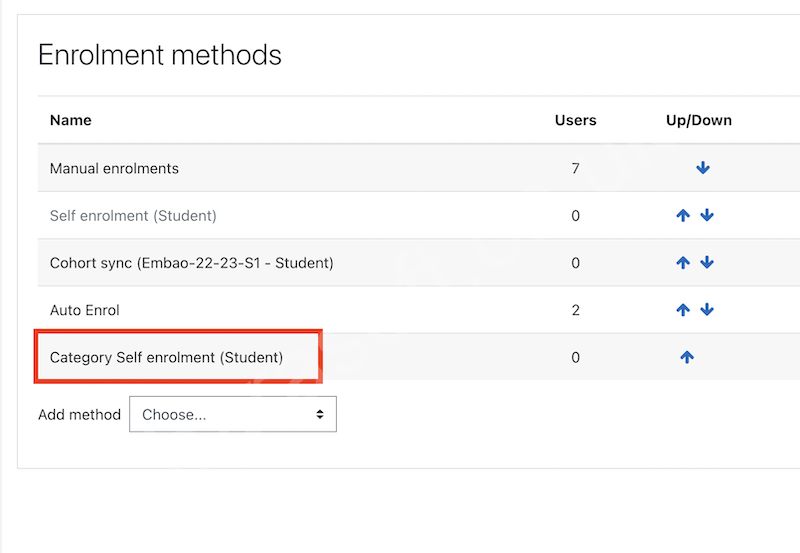The height and width of the screenshot is (553, 800).
Task: Click user count 2 for Auto Enrol
Action: tap(576, 310)
